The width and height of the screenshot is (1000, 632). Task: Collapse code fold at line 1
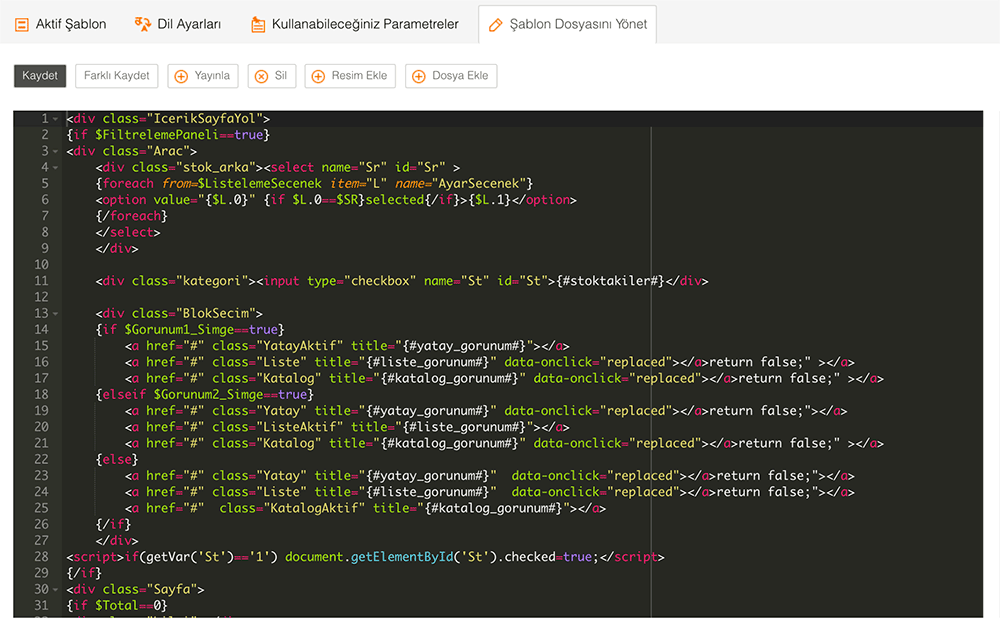click(55, 119)
